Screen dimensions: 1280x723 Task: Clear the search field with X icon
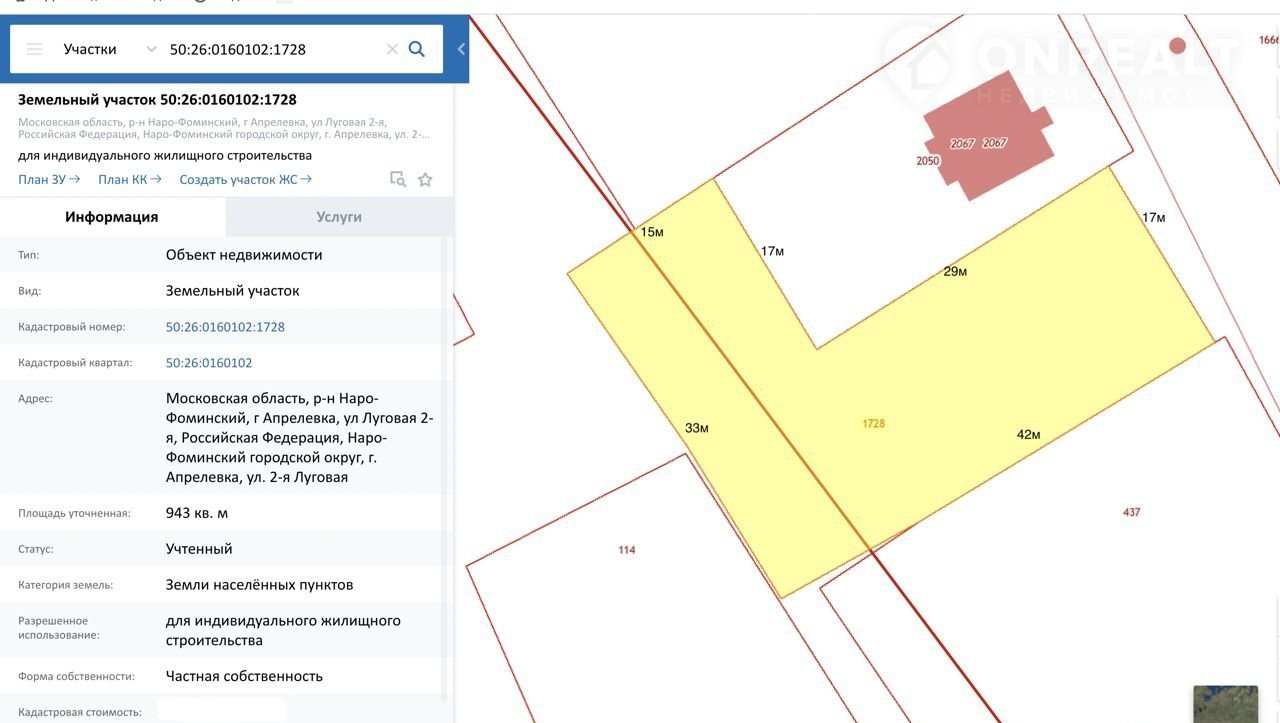392,49
